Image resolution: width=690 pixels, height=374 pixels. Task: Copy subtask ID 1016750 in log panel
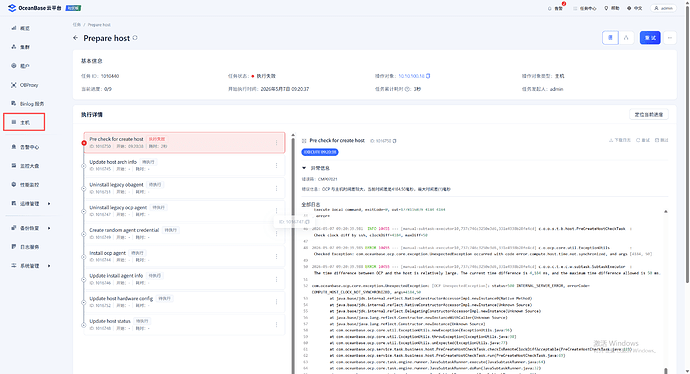(x=394, y=141)
